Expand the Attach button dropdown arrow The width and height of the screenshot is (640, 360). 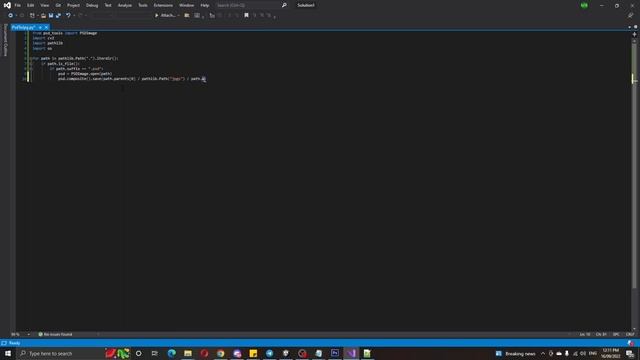(x=178, y=16)
